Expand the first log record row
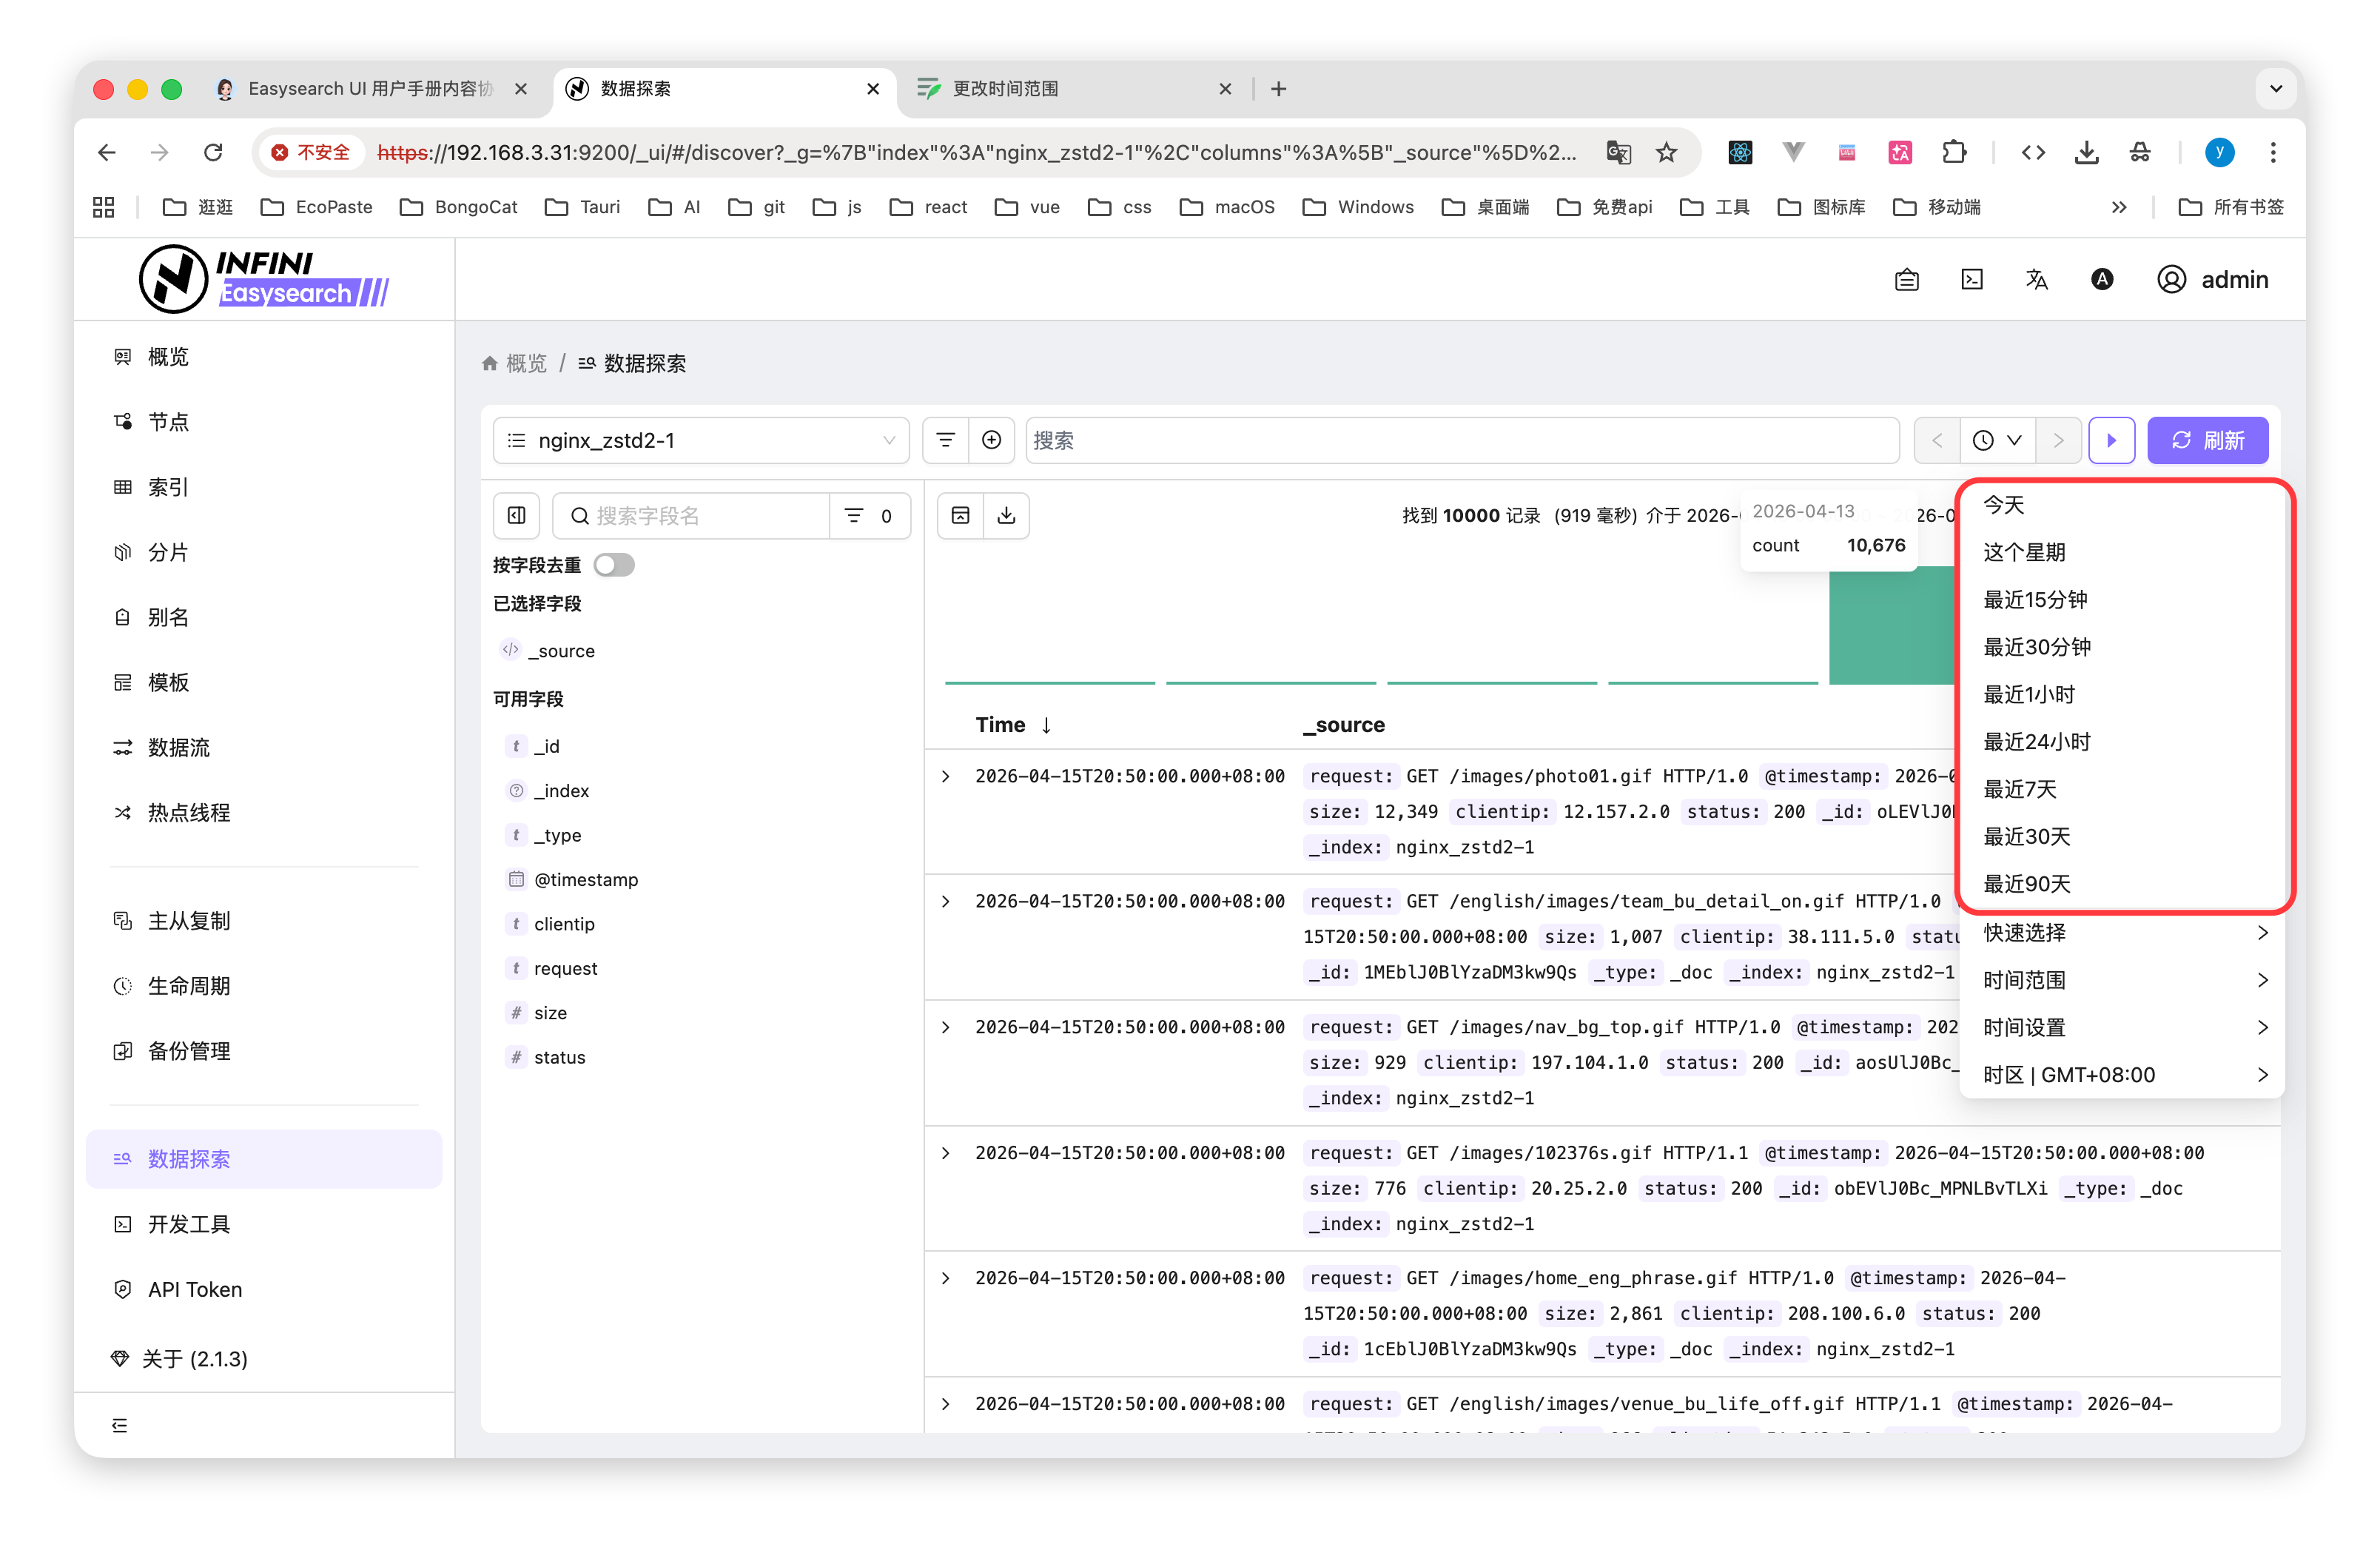Viewport: 2380px width, 1547px height. coord(945,776)
